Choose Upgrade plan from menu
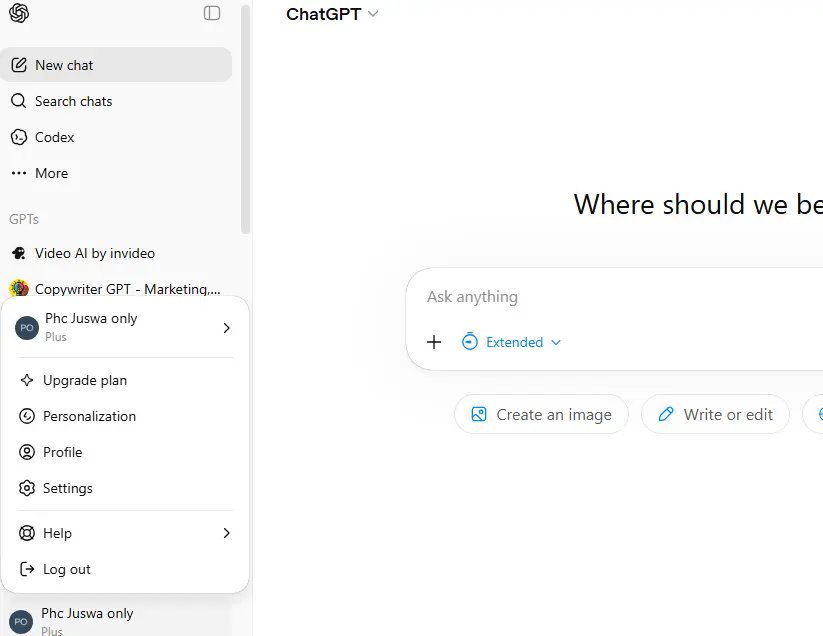The height and width of the screenshot is (636, 823). click(x=124, y=380)
